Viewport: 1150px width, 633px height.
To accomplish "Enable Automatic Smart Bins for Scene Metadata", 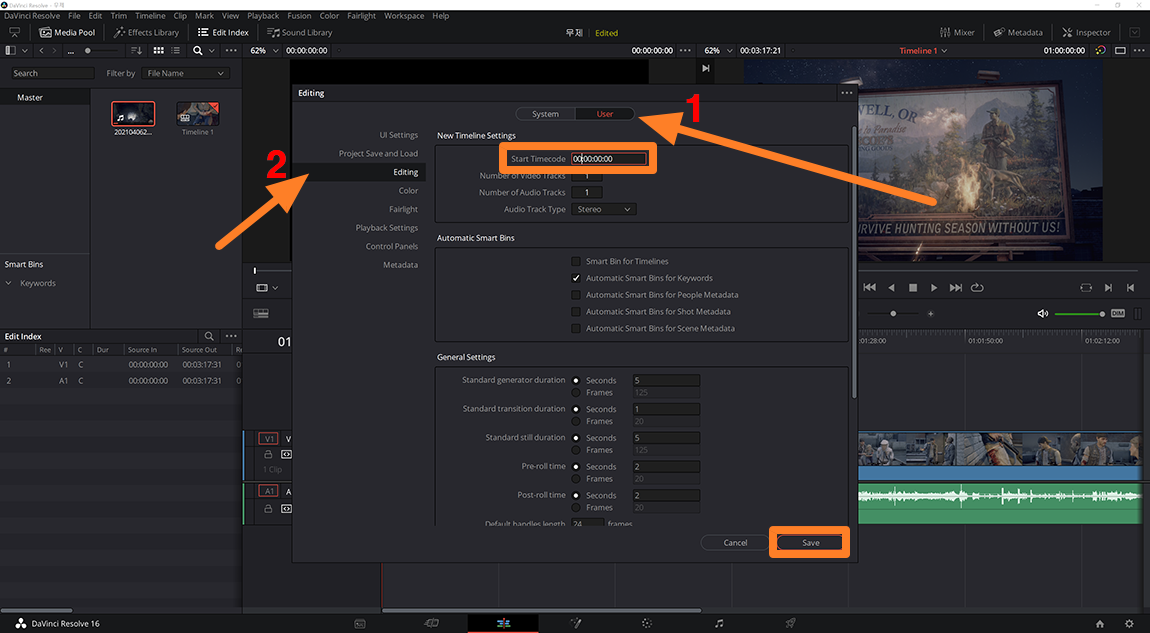I will click(576, 329).
